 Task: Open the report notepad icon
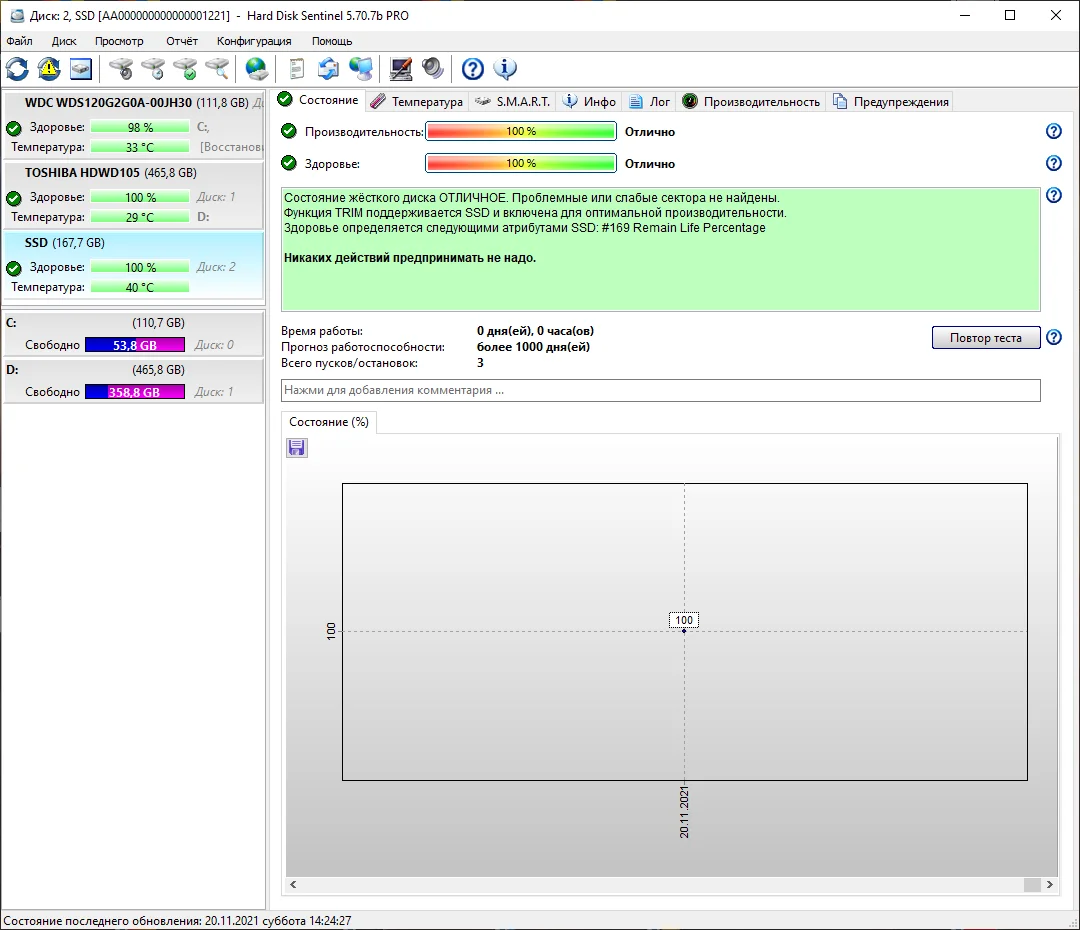click(x=296, y=69)
